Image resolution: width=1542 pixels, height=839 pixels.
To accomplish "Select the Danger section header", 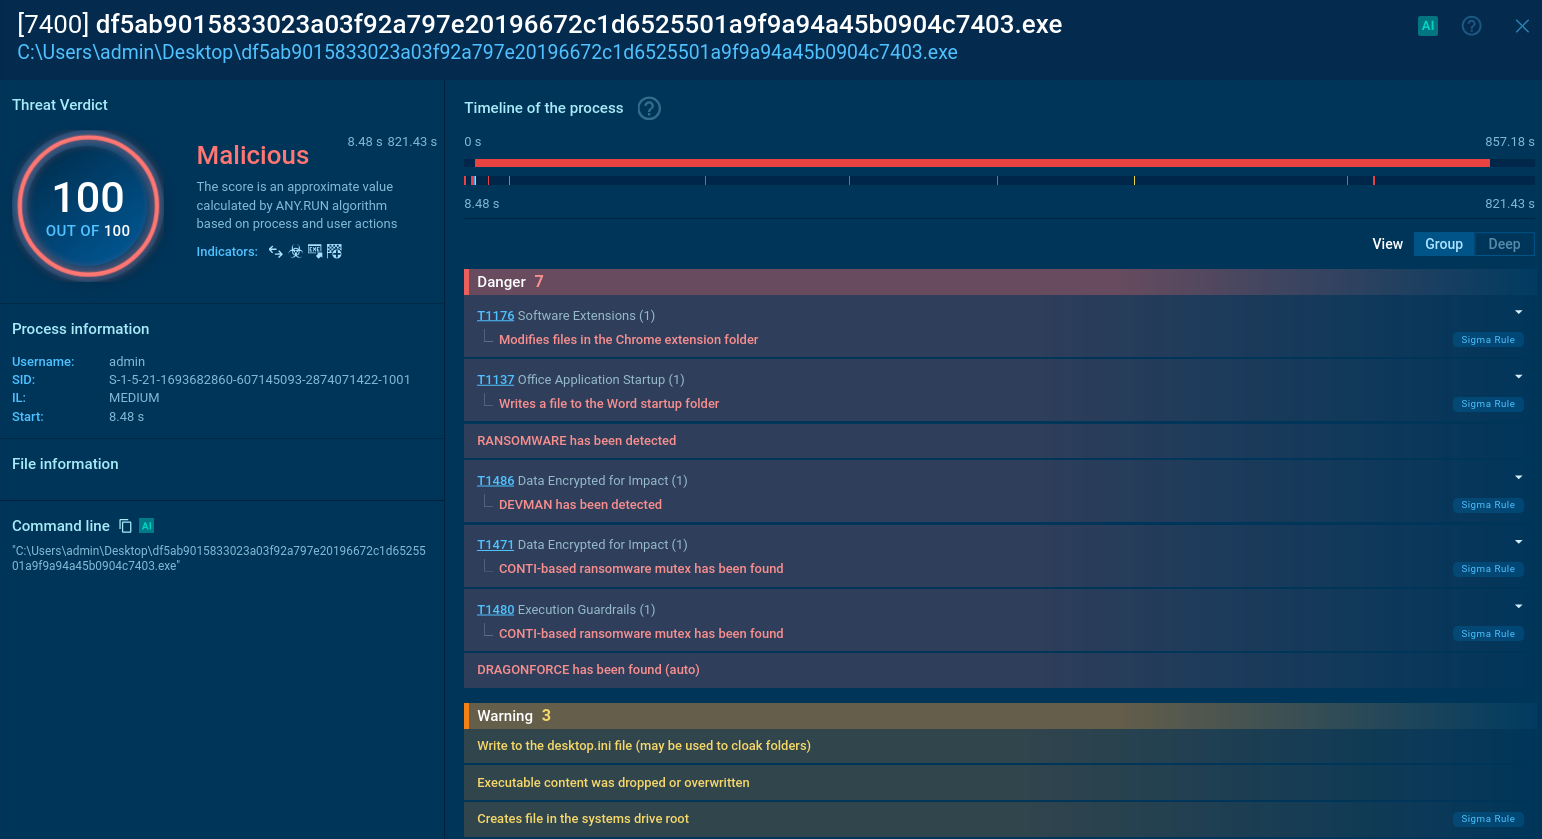I will 999,282.
